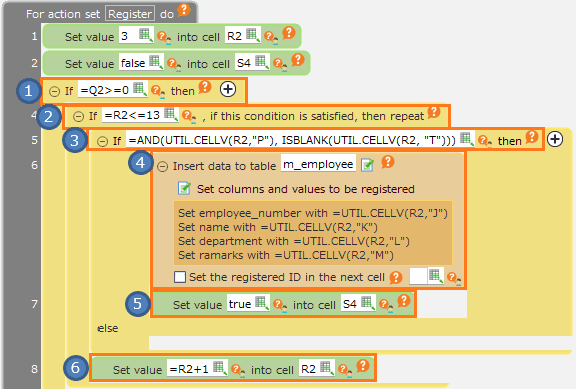This screenshot has width=576, height=389.
Task: Open help for registered ID option
Action: coord(396,277)
